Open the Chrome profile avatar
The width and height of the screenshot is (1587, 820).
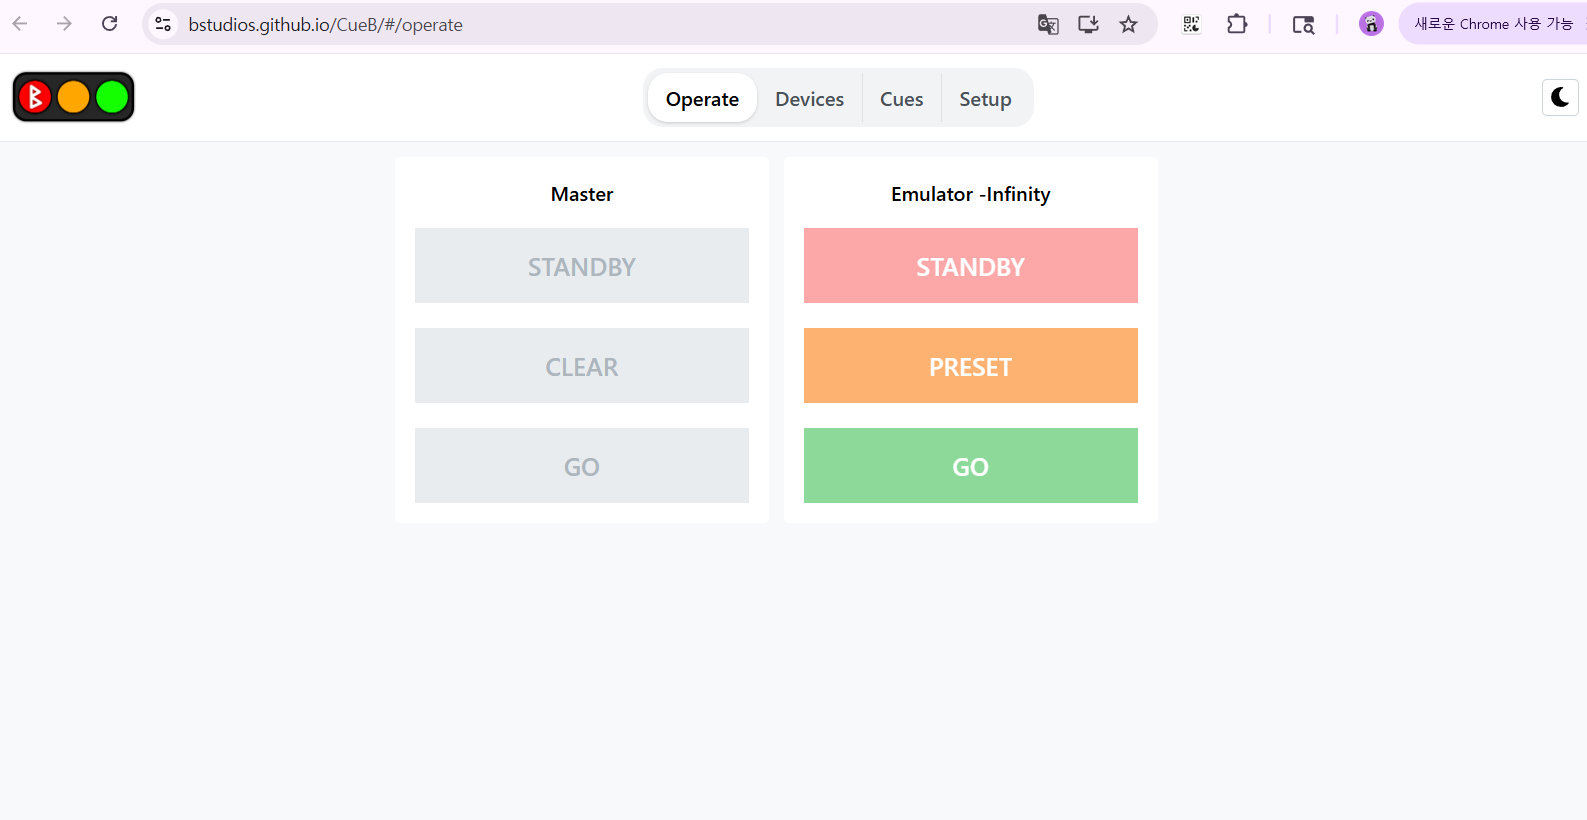point(1371,24)
